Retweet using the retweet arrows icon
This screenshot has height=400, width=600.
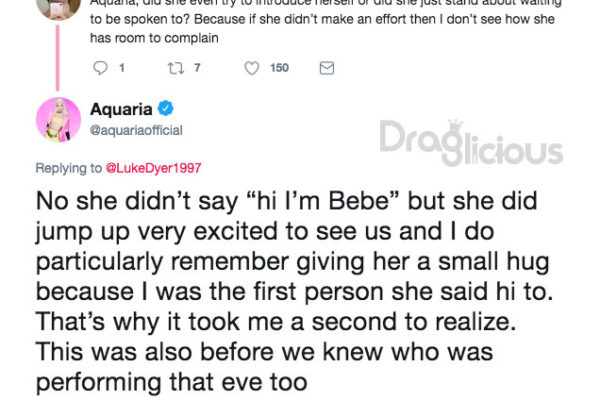click(176, 68)
